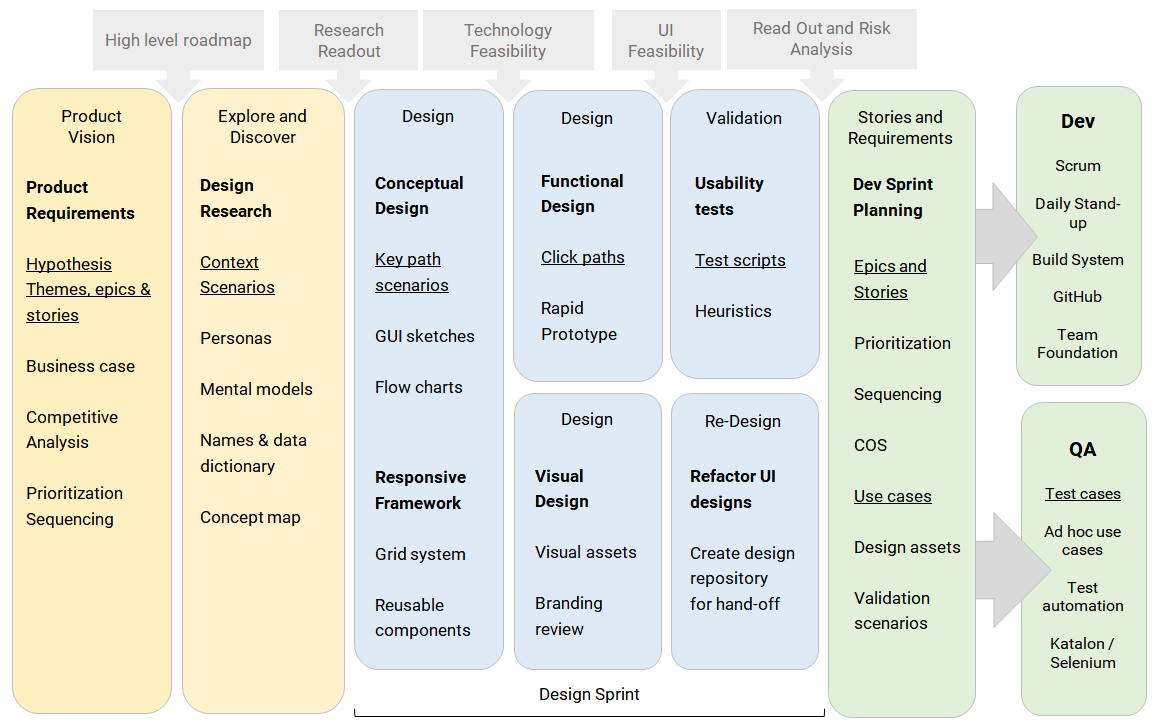Click the Functional Design heading
Viewport: 1159px width, 724px height.
click(x=582, y=194)
